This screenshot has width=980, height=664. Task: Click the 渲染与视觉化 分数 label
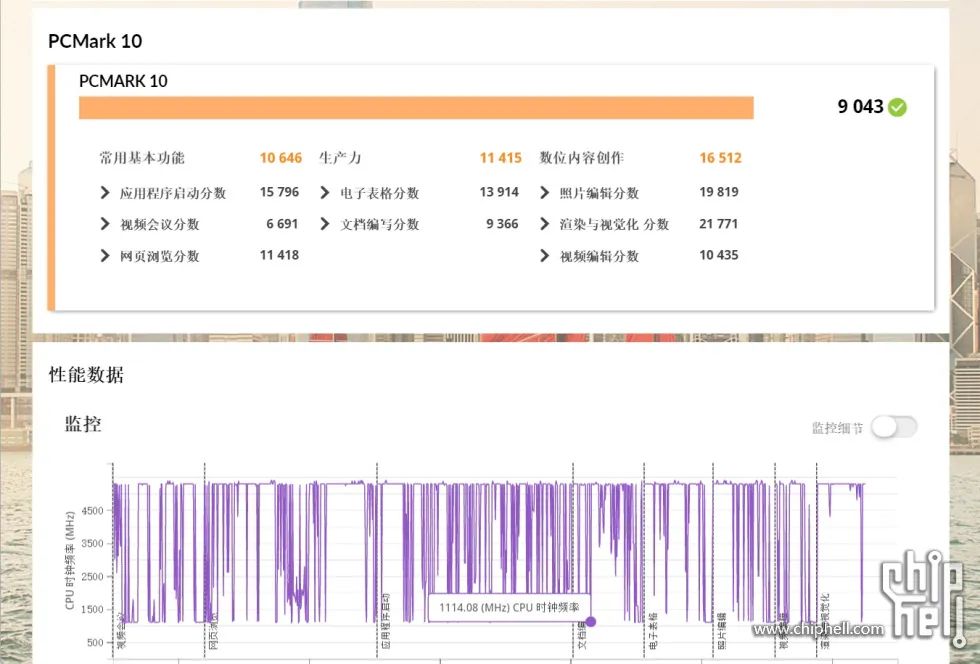click(x=614, y=224)
